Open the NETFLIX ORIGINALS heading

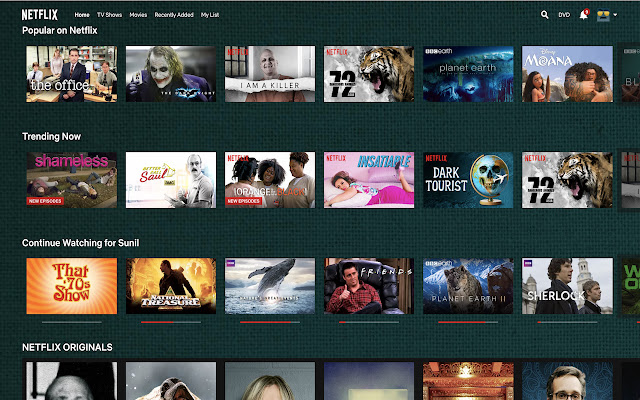click(x=67, y=347)
